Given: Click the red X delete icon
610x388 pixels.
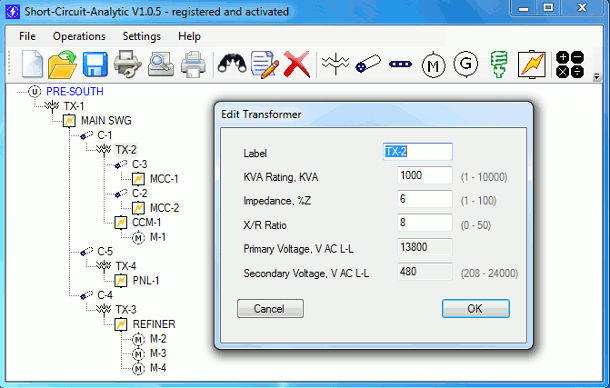Looking at the screenshot, I should [x=297, y=64].
